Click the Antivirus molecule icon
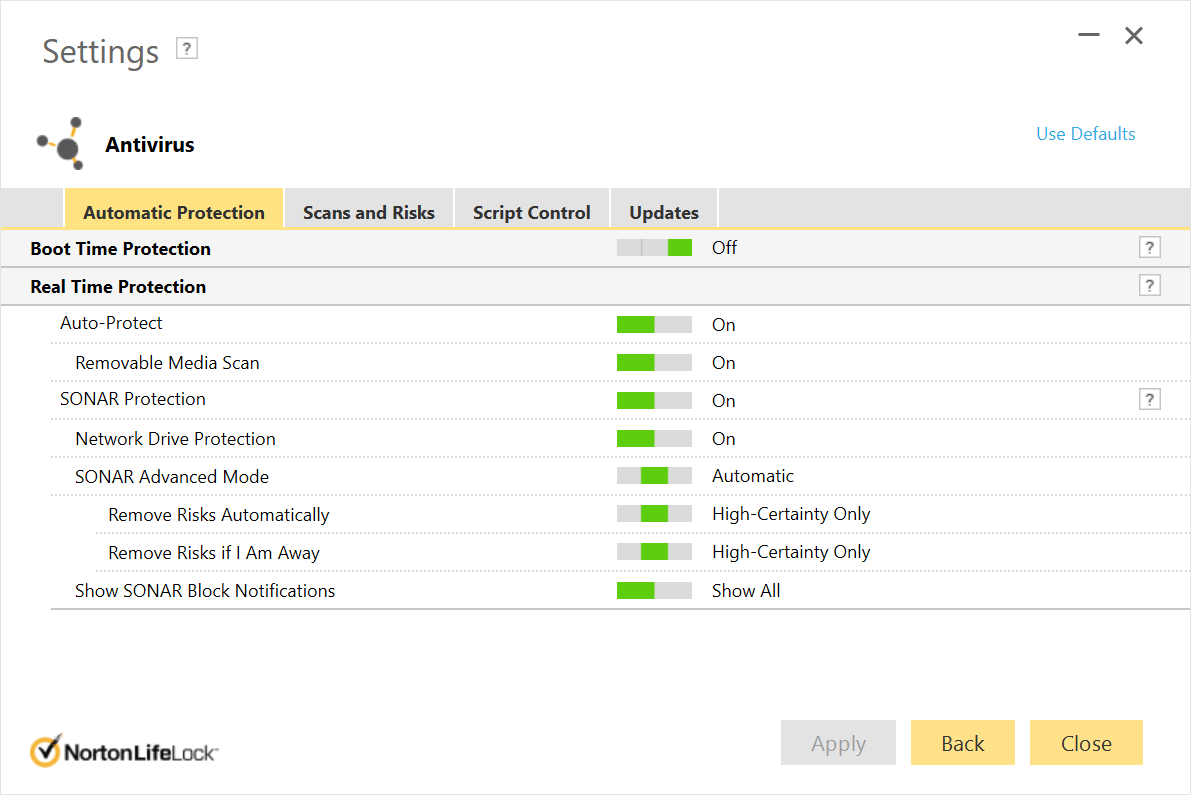Image resolution: width=1191 pixels, height=795 pixels. tap(62, 144)
